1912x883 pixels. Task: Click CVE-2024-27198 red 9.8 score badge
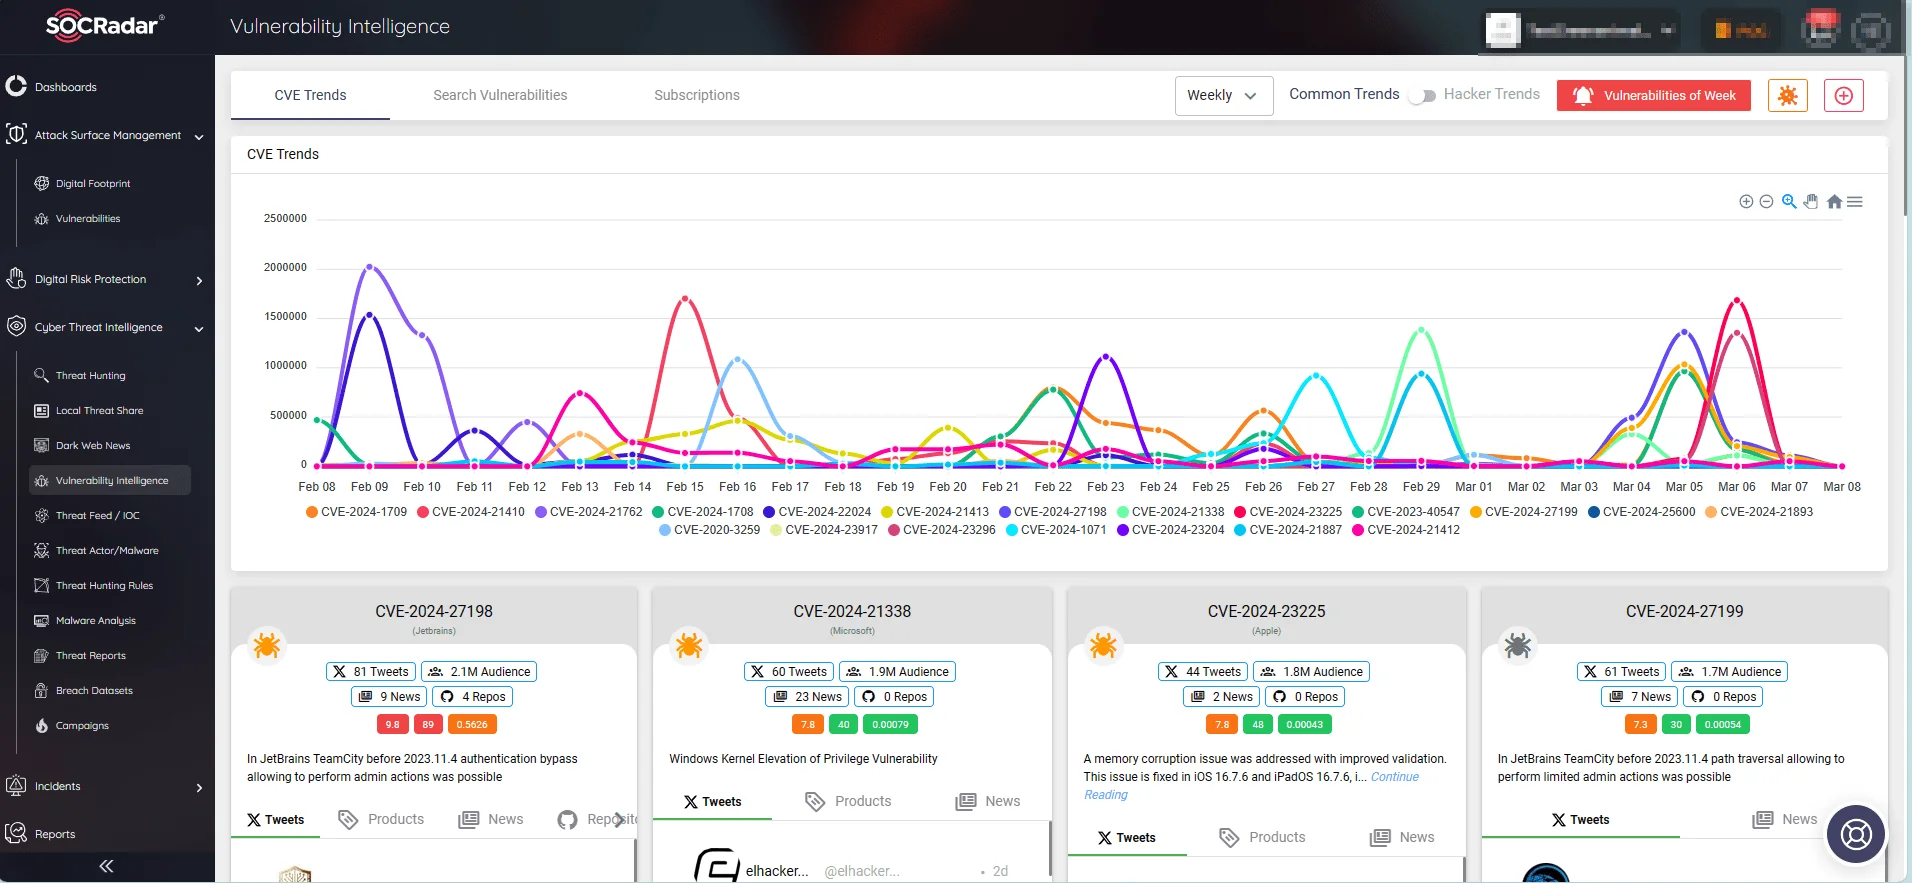point(392,725)
